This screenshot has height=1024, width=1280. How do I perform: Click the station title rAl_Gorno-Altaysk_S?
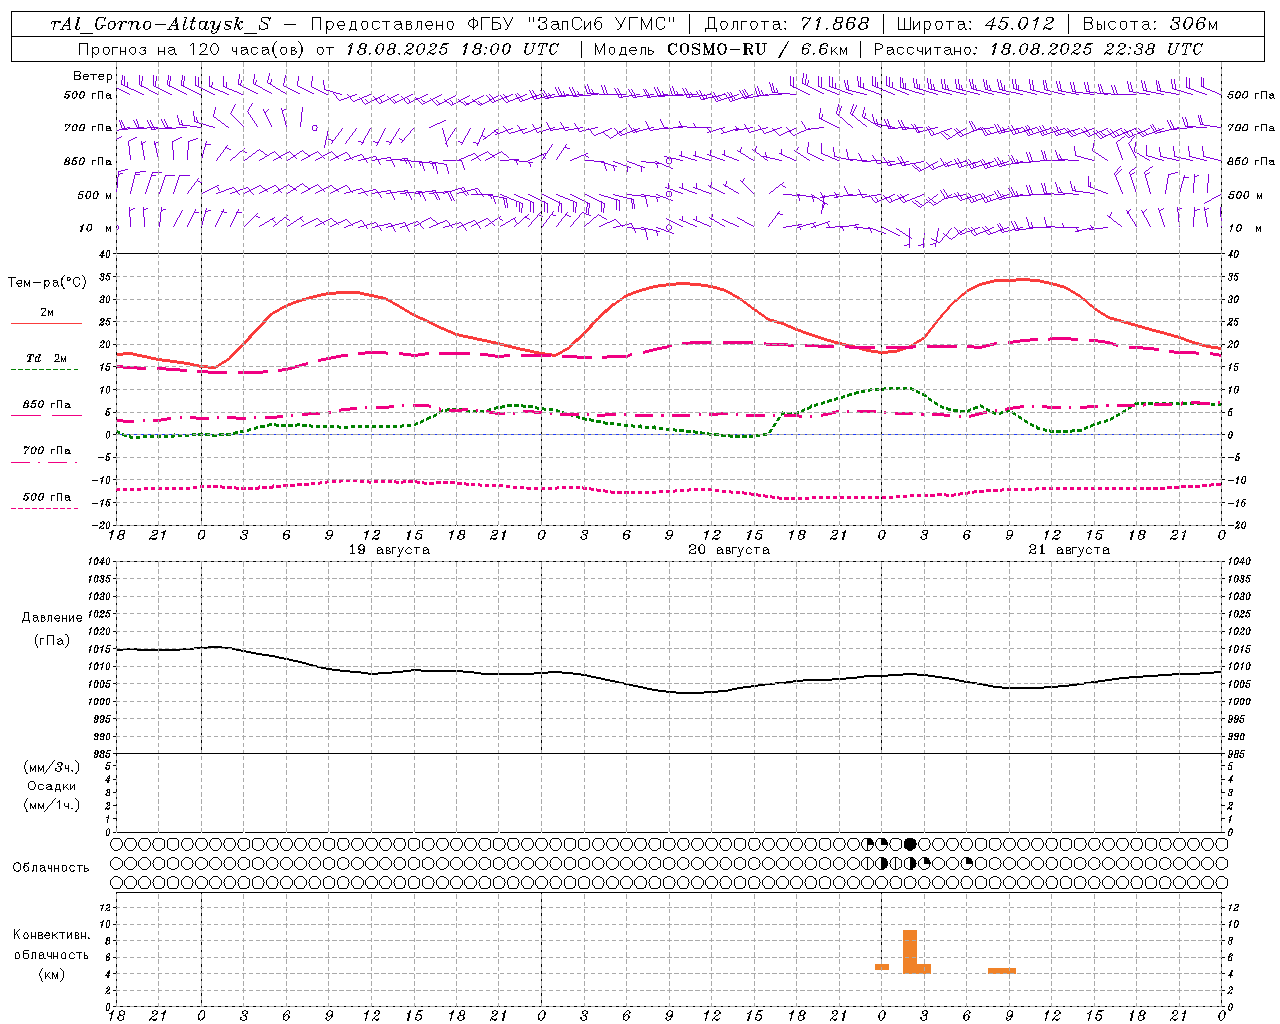(x=160, y=24)
